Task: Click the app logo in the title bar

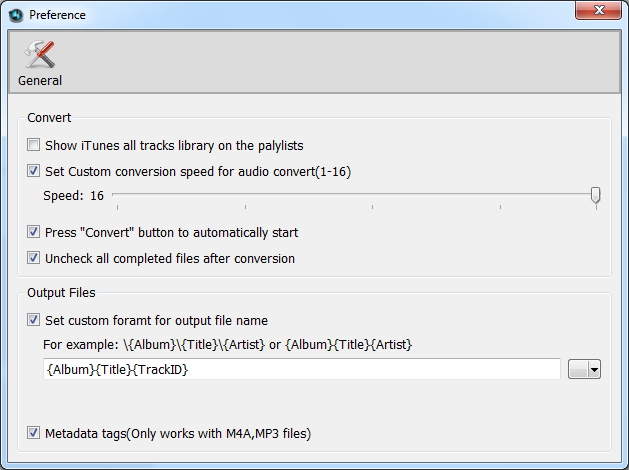Action: click(x=16, y=15)
